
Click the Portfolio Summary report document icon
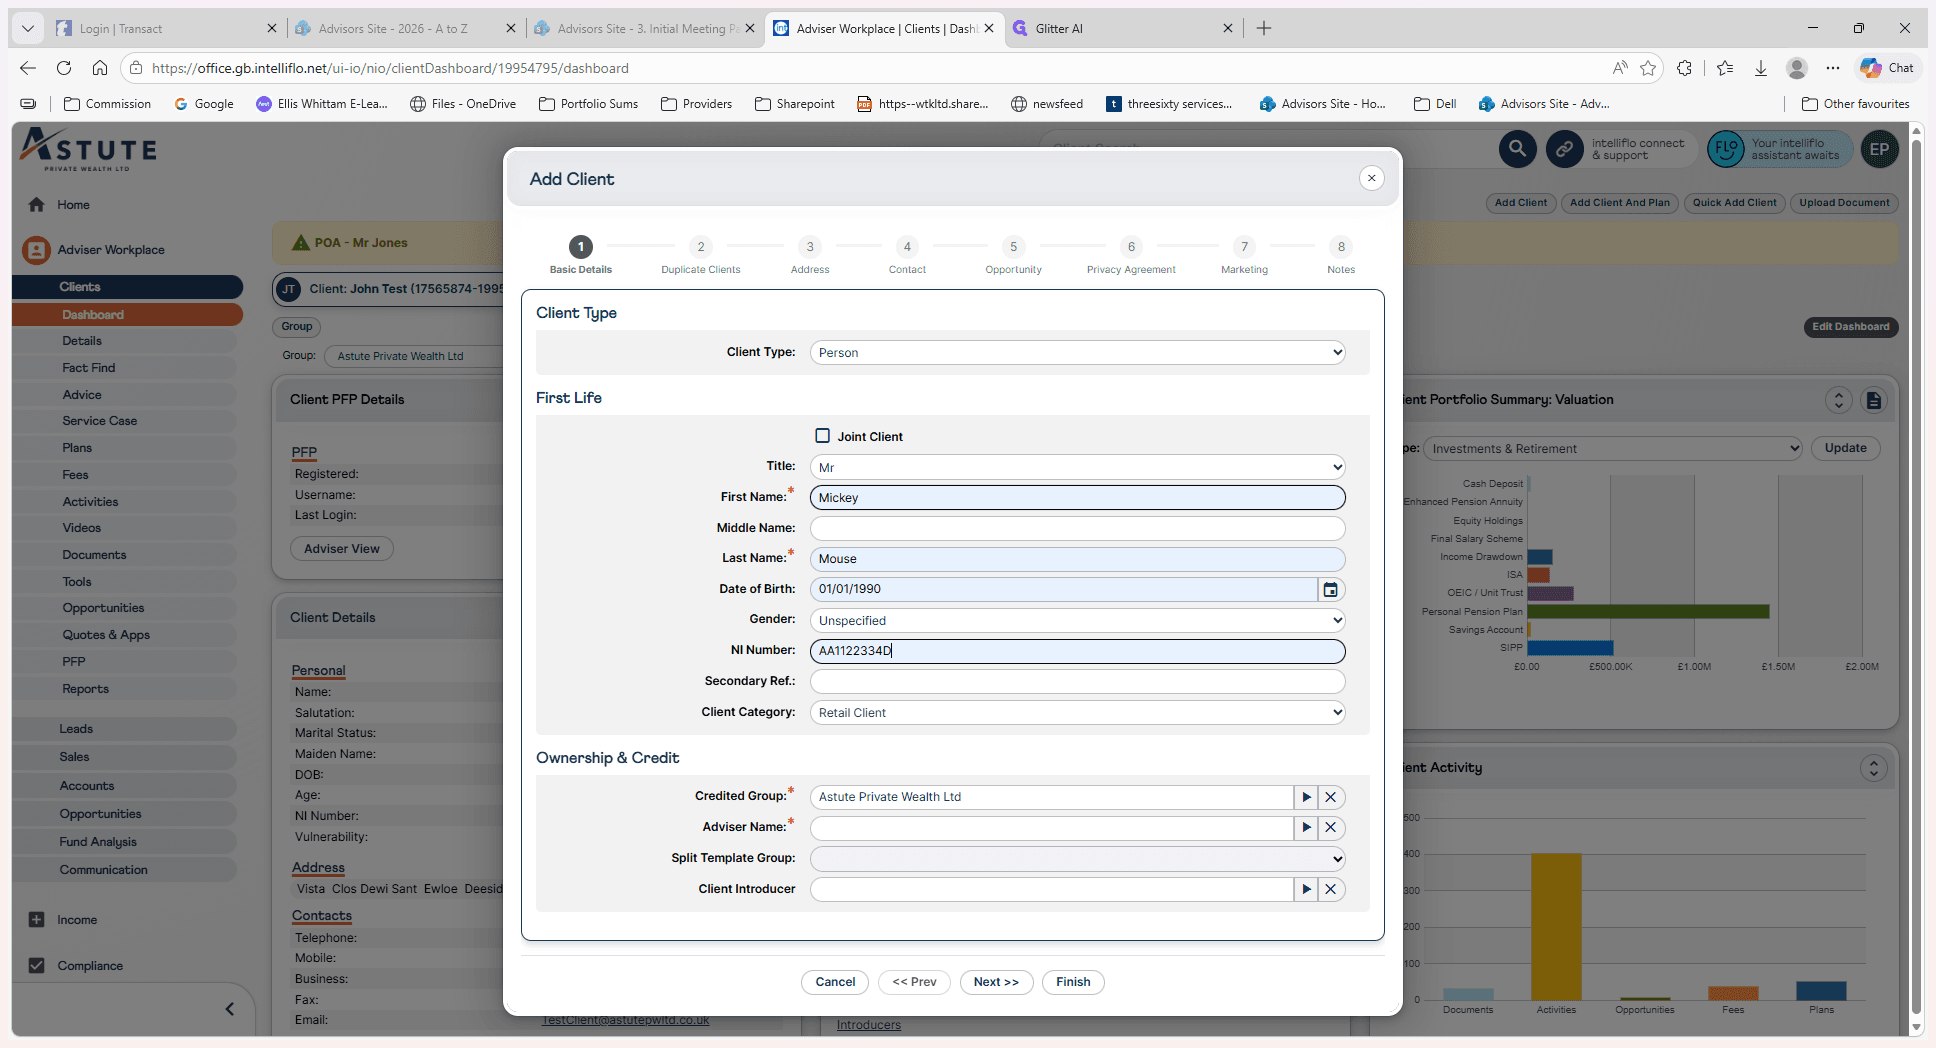1874,400
